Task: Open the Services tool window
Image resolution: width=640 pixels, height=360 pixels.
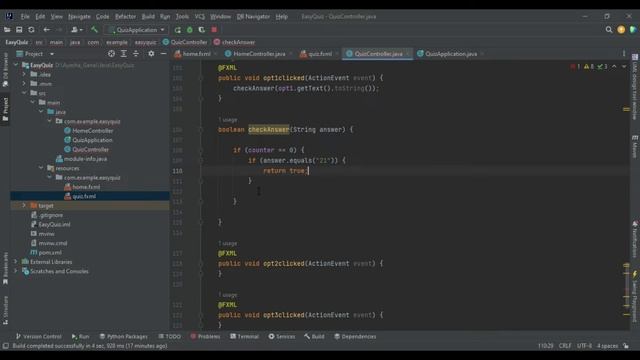Action: [x=282, y=337]
